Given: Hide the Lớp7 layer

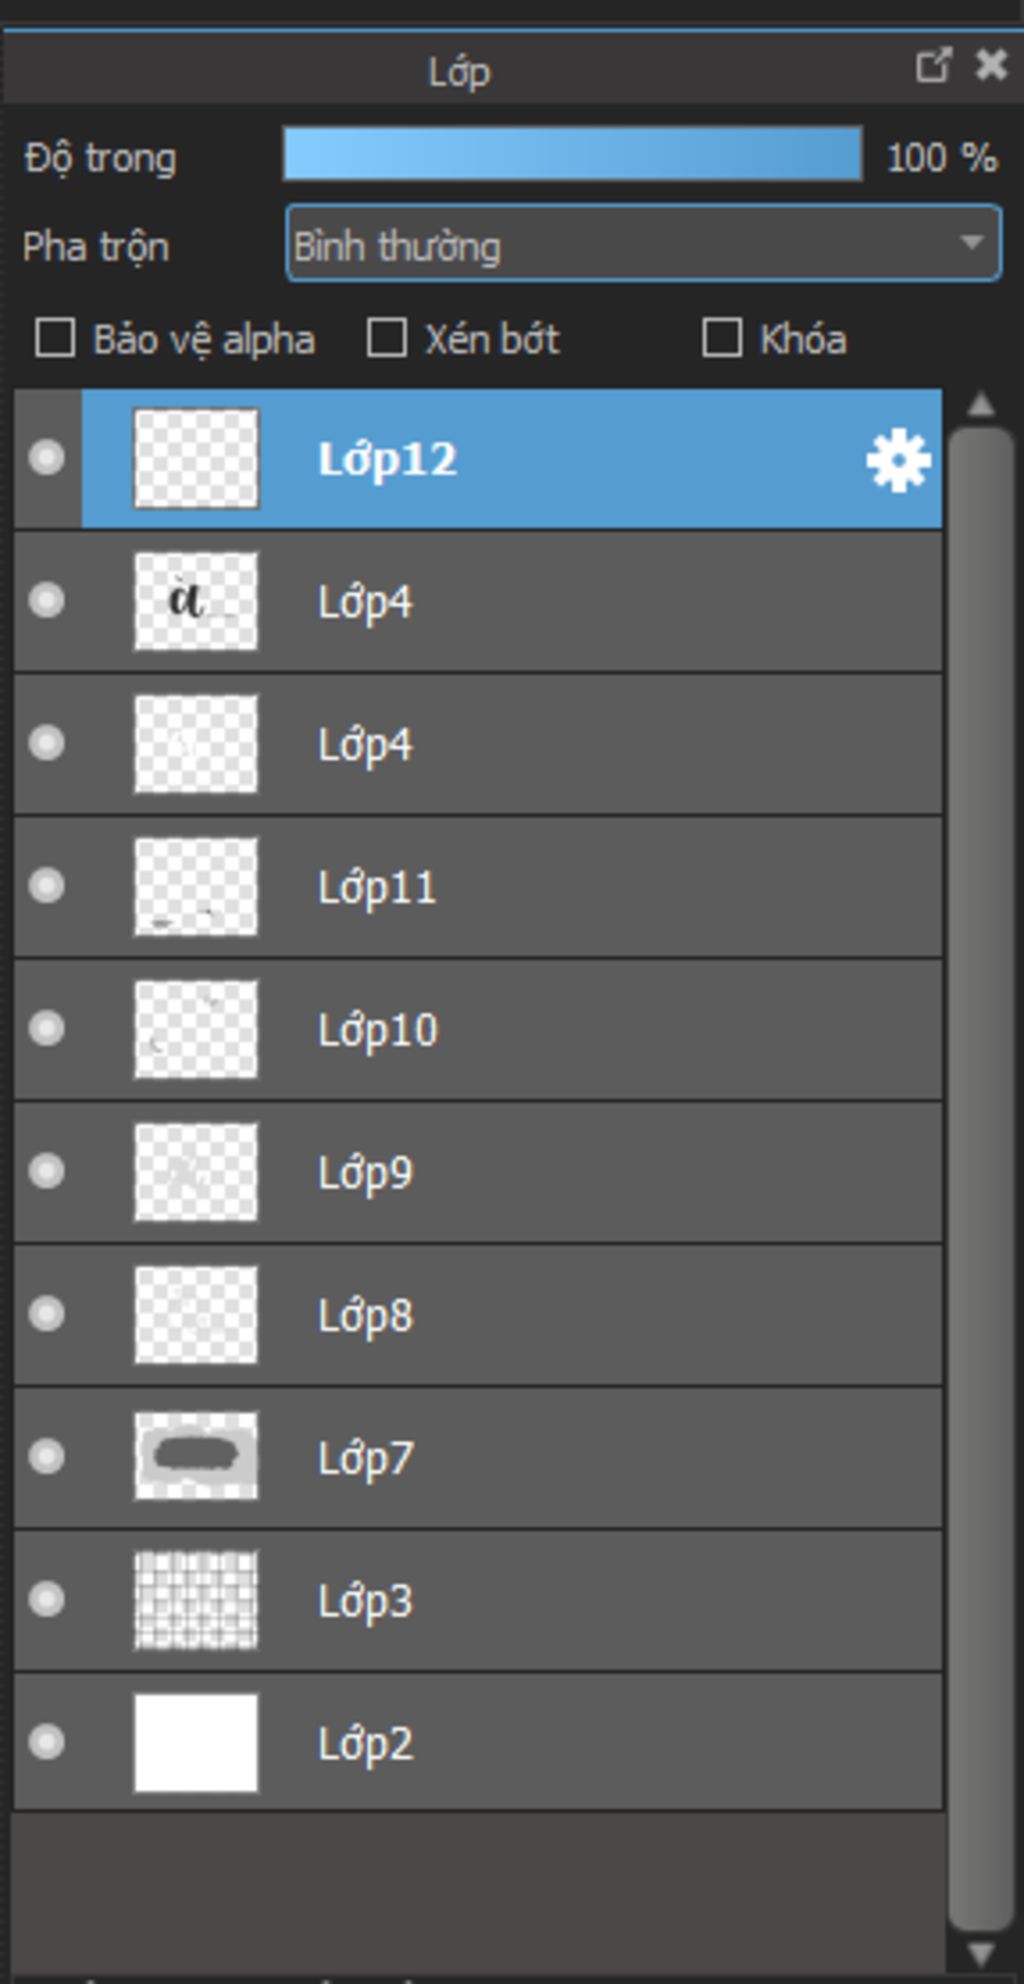Looking at the screenshot, I should [47, 1457].
